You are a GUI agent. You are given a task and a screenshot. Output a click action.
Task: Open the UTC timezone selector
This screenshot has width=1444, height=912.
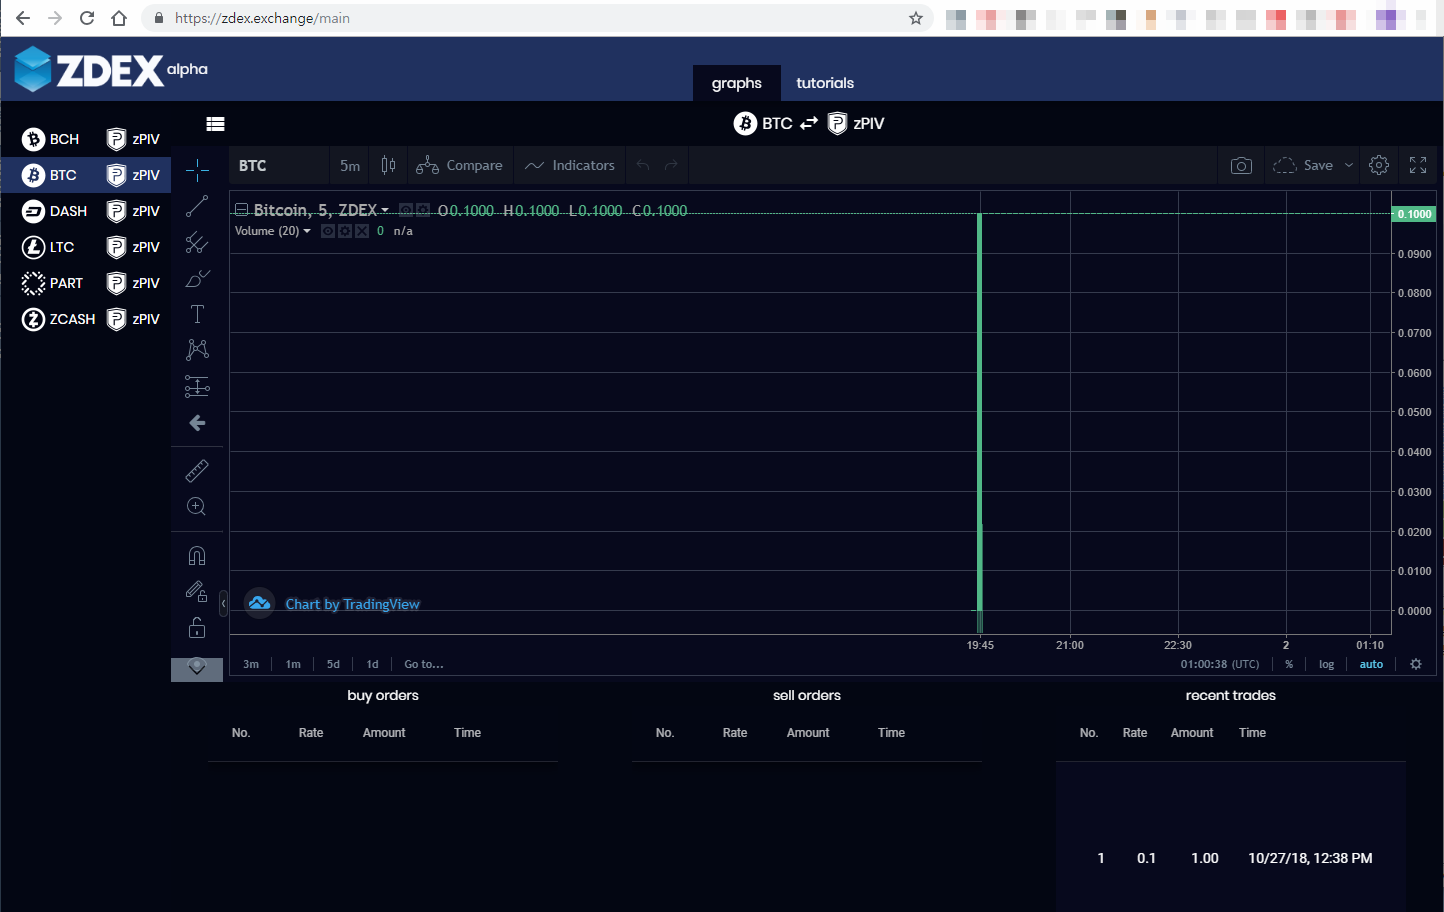[x=1220, y=664]
